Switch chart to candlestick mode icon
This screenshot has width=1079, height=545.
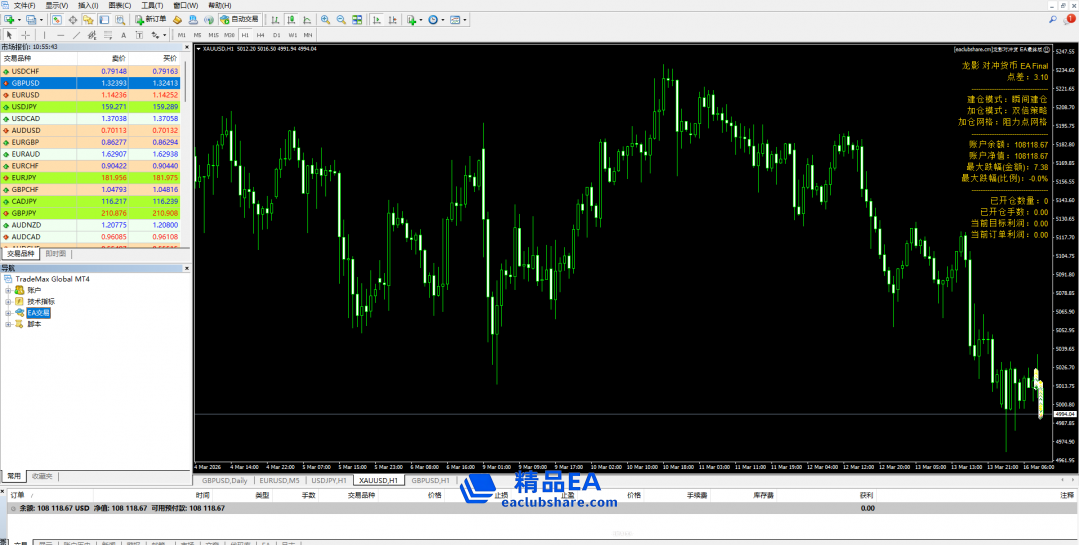point(289,19)
